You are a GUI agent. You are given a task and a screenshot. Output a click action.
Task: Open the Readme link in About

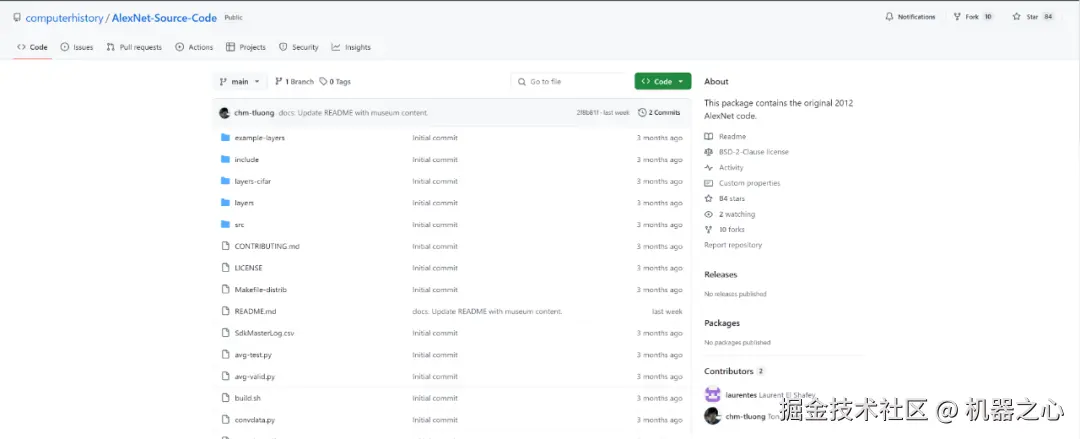tap(732, 136)
